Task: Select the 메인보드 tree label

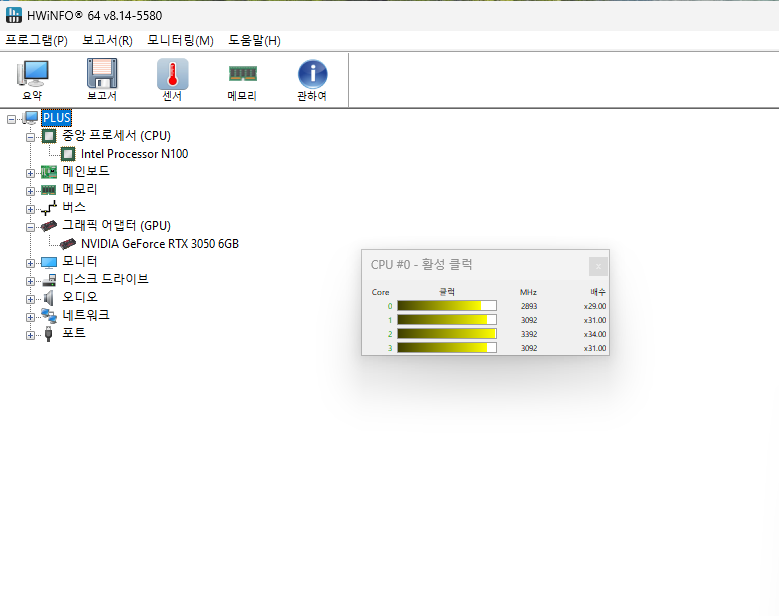Action: pos(85,171)
